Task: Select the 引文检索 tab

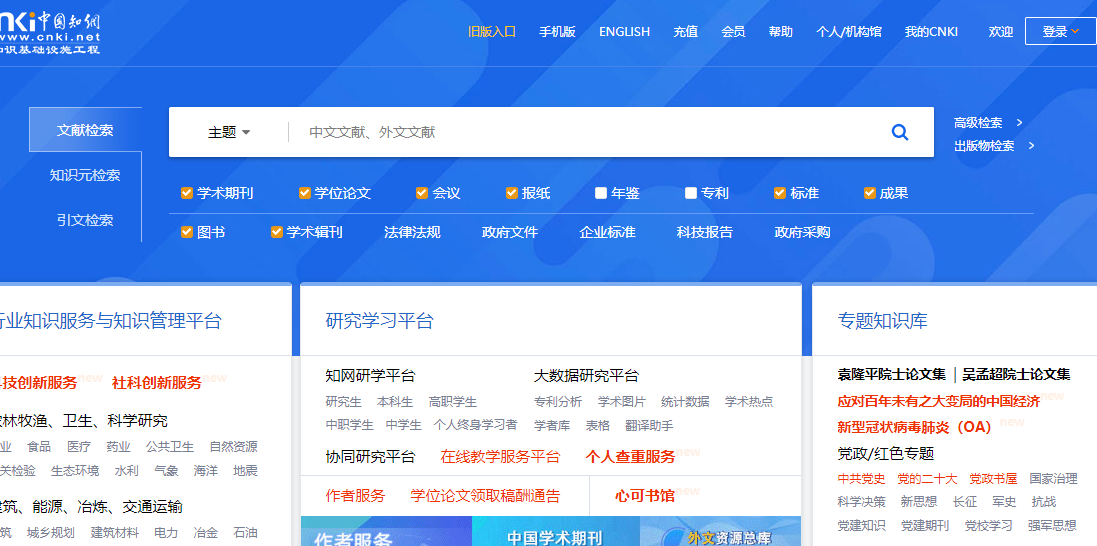Action: (x=85, y=220)
